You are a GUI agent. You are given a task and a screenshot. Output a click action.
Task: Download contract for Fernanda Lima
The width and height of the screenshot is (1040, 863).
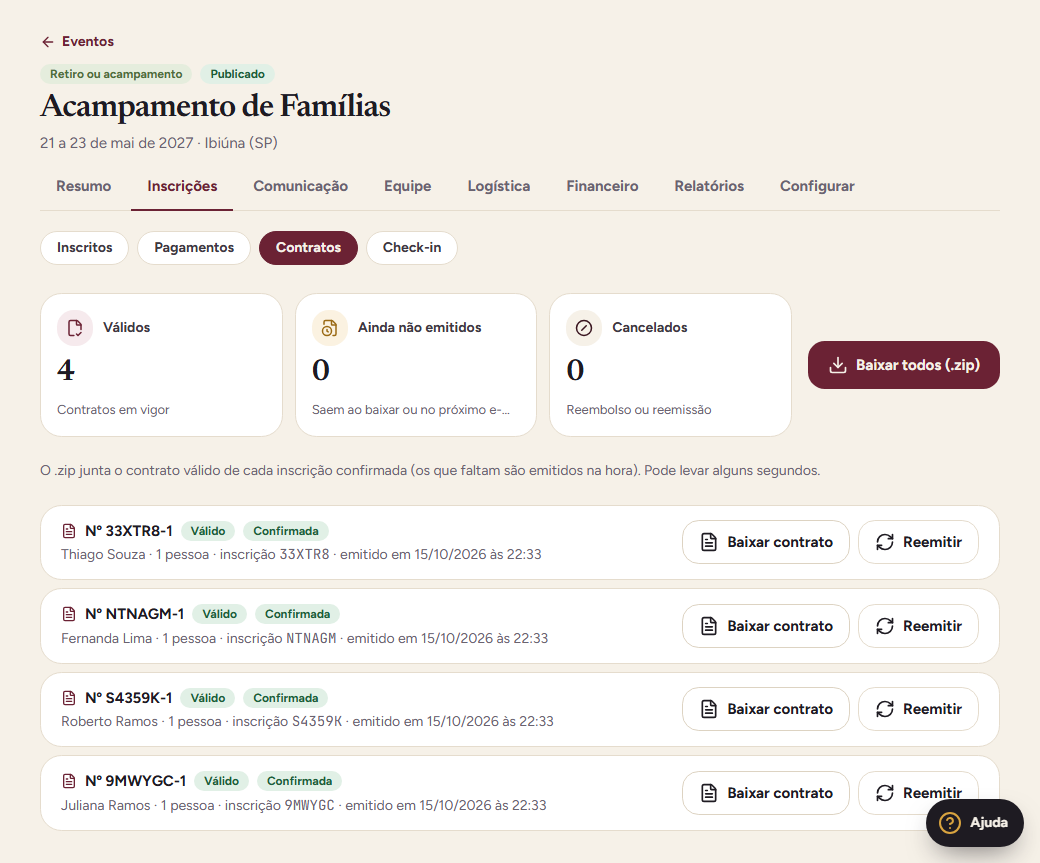click(765, 626)
